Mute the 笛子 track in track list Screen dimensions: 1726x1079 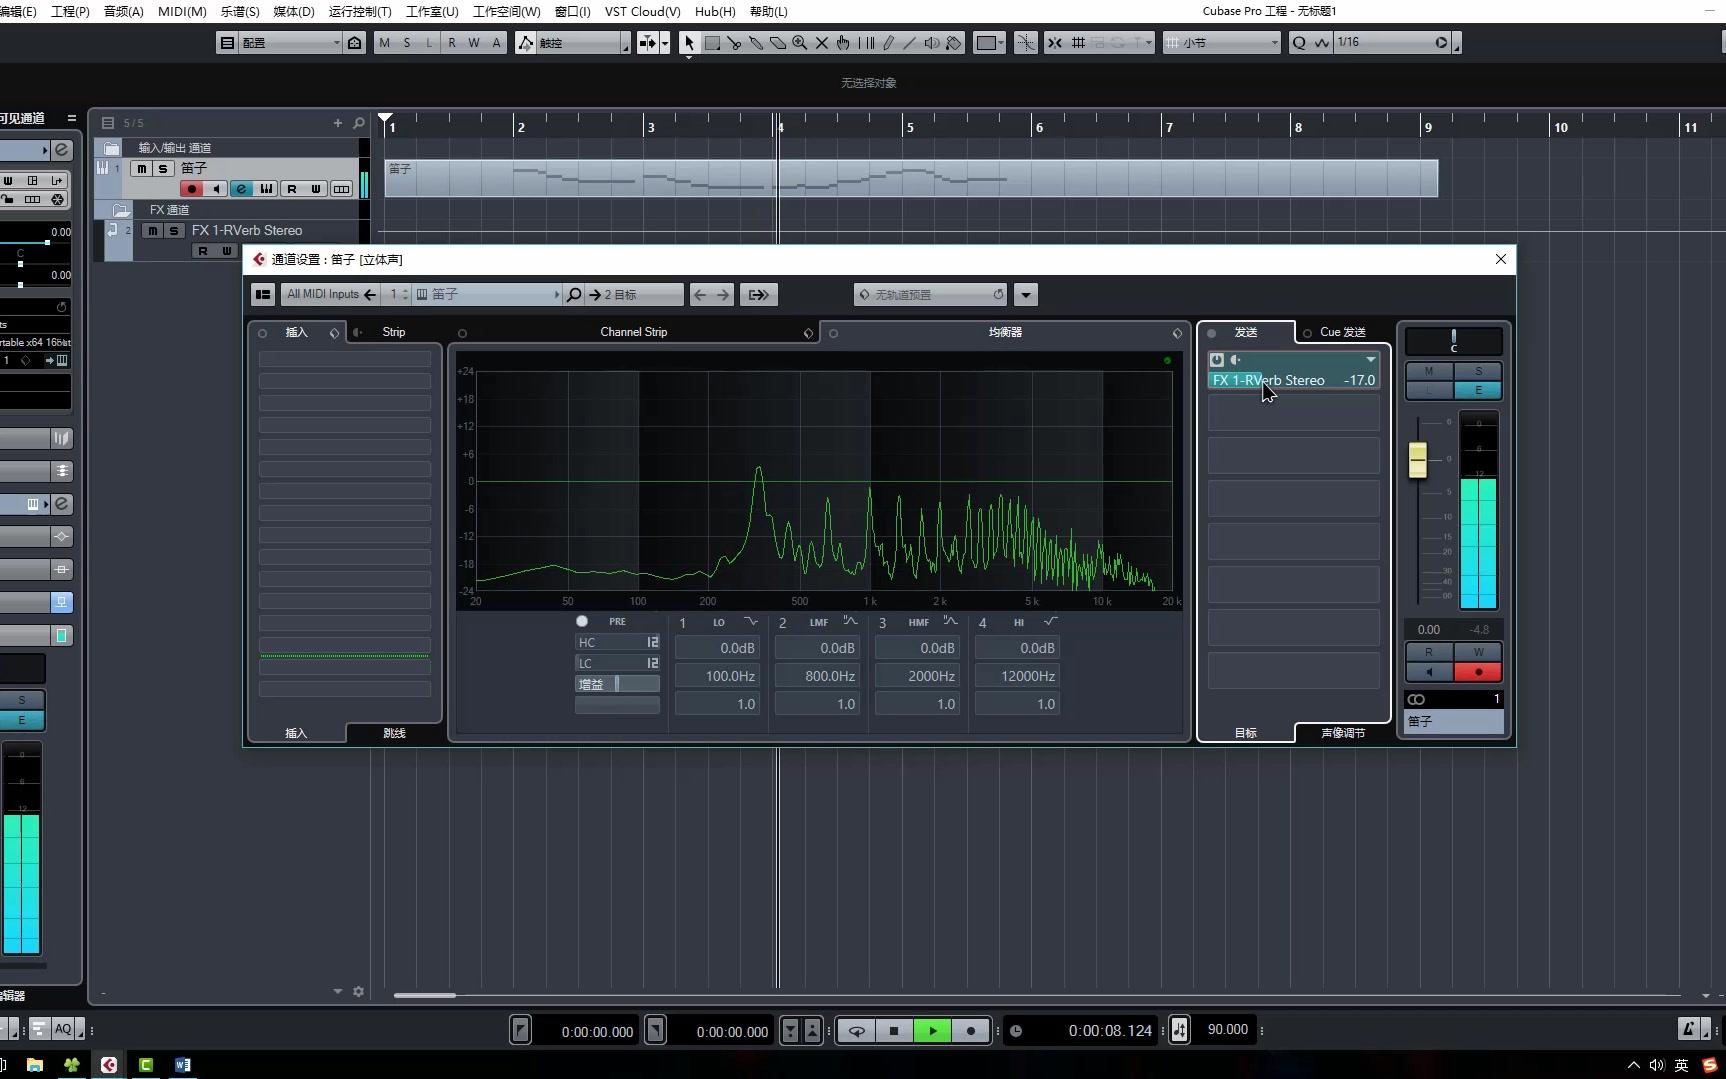click(x=142, y=169)
